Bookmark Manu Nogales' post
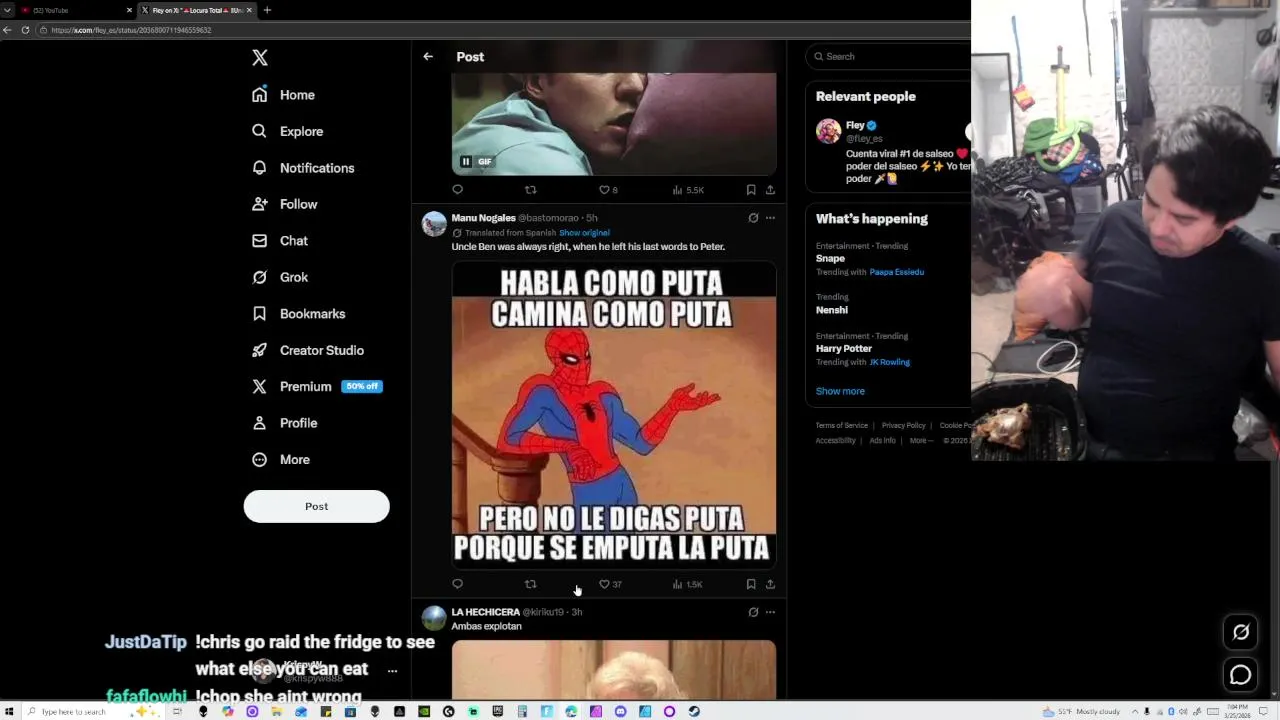 pyautogui.click(x=751, y=584)
